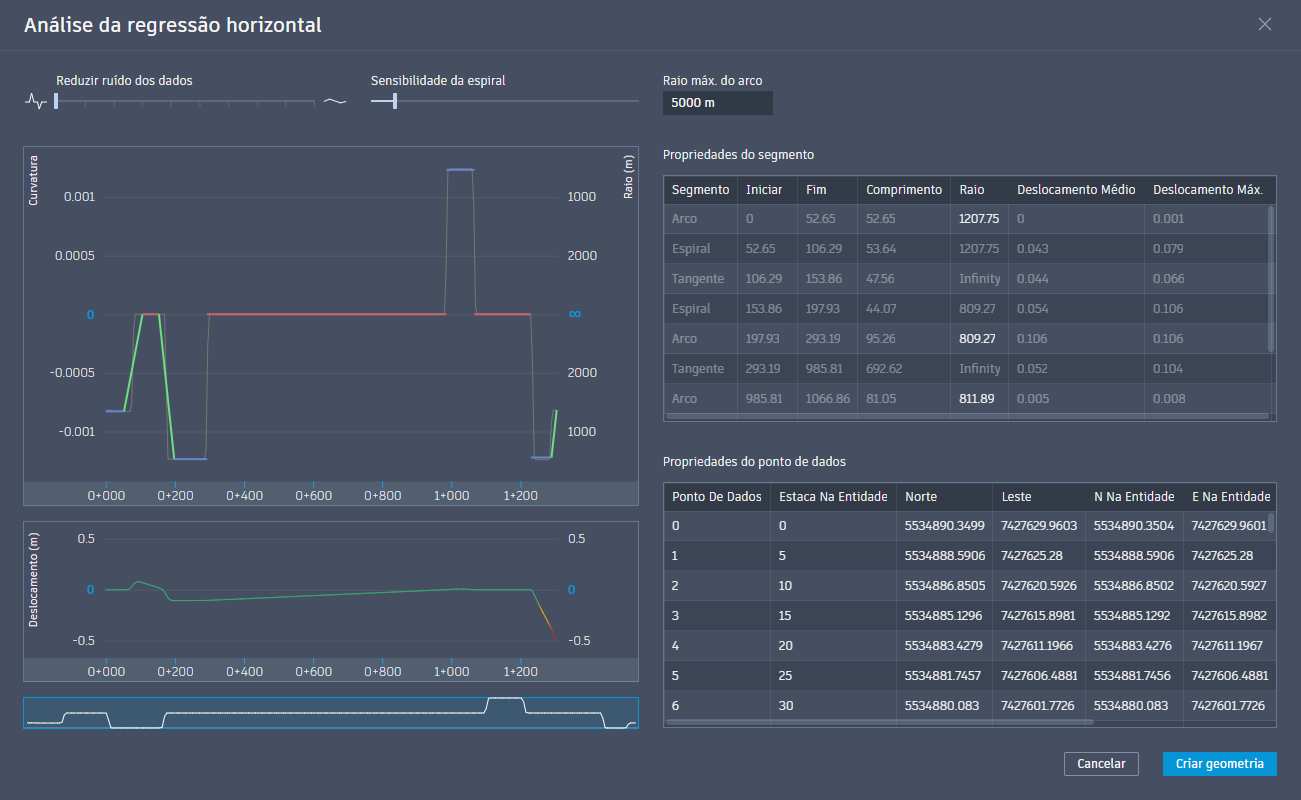Close the horizontal regression analysis dialog
The width and height of the screenshot is (1301, 800).
1265,25
